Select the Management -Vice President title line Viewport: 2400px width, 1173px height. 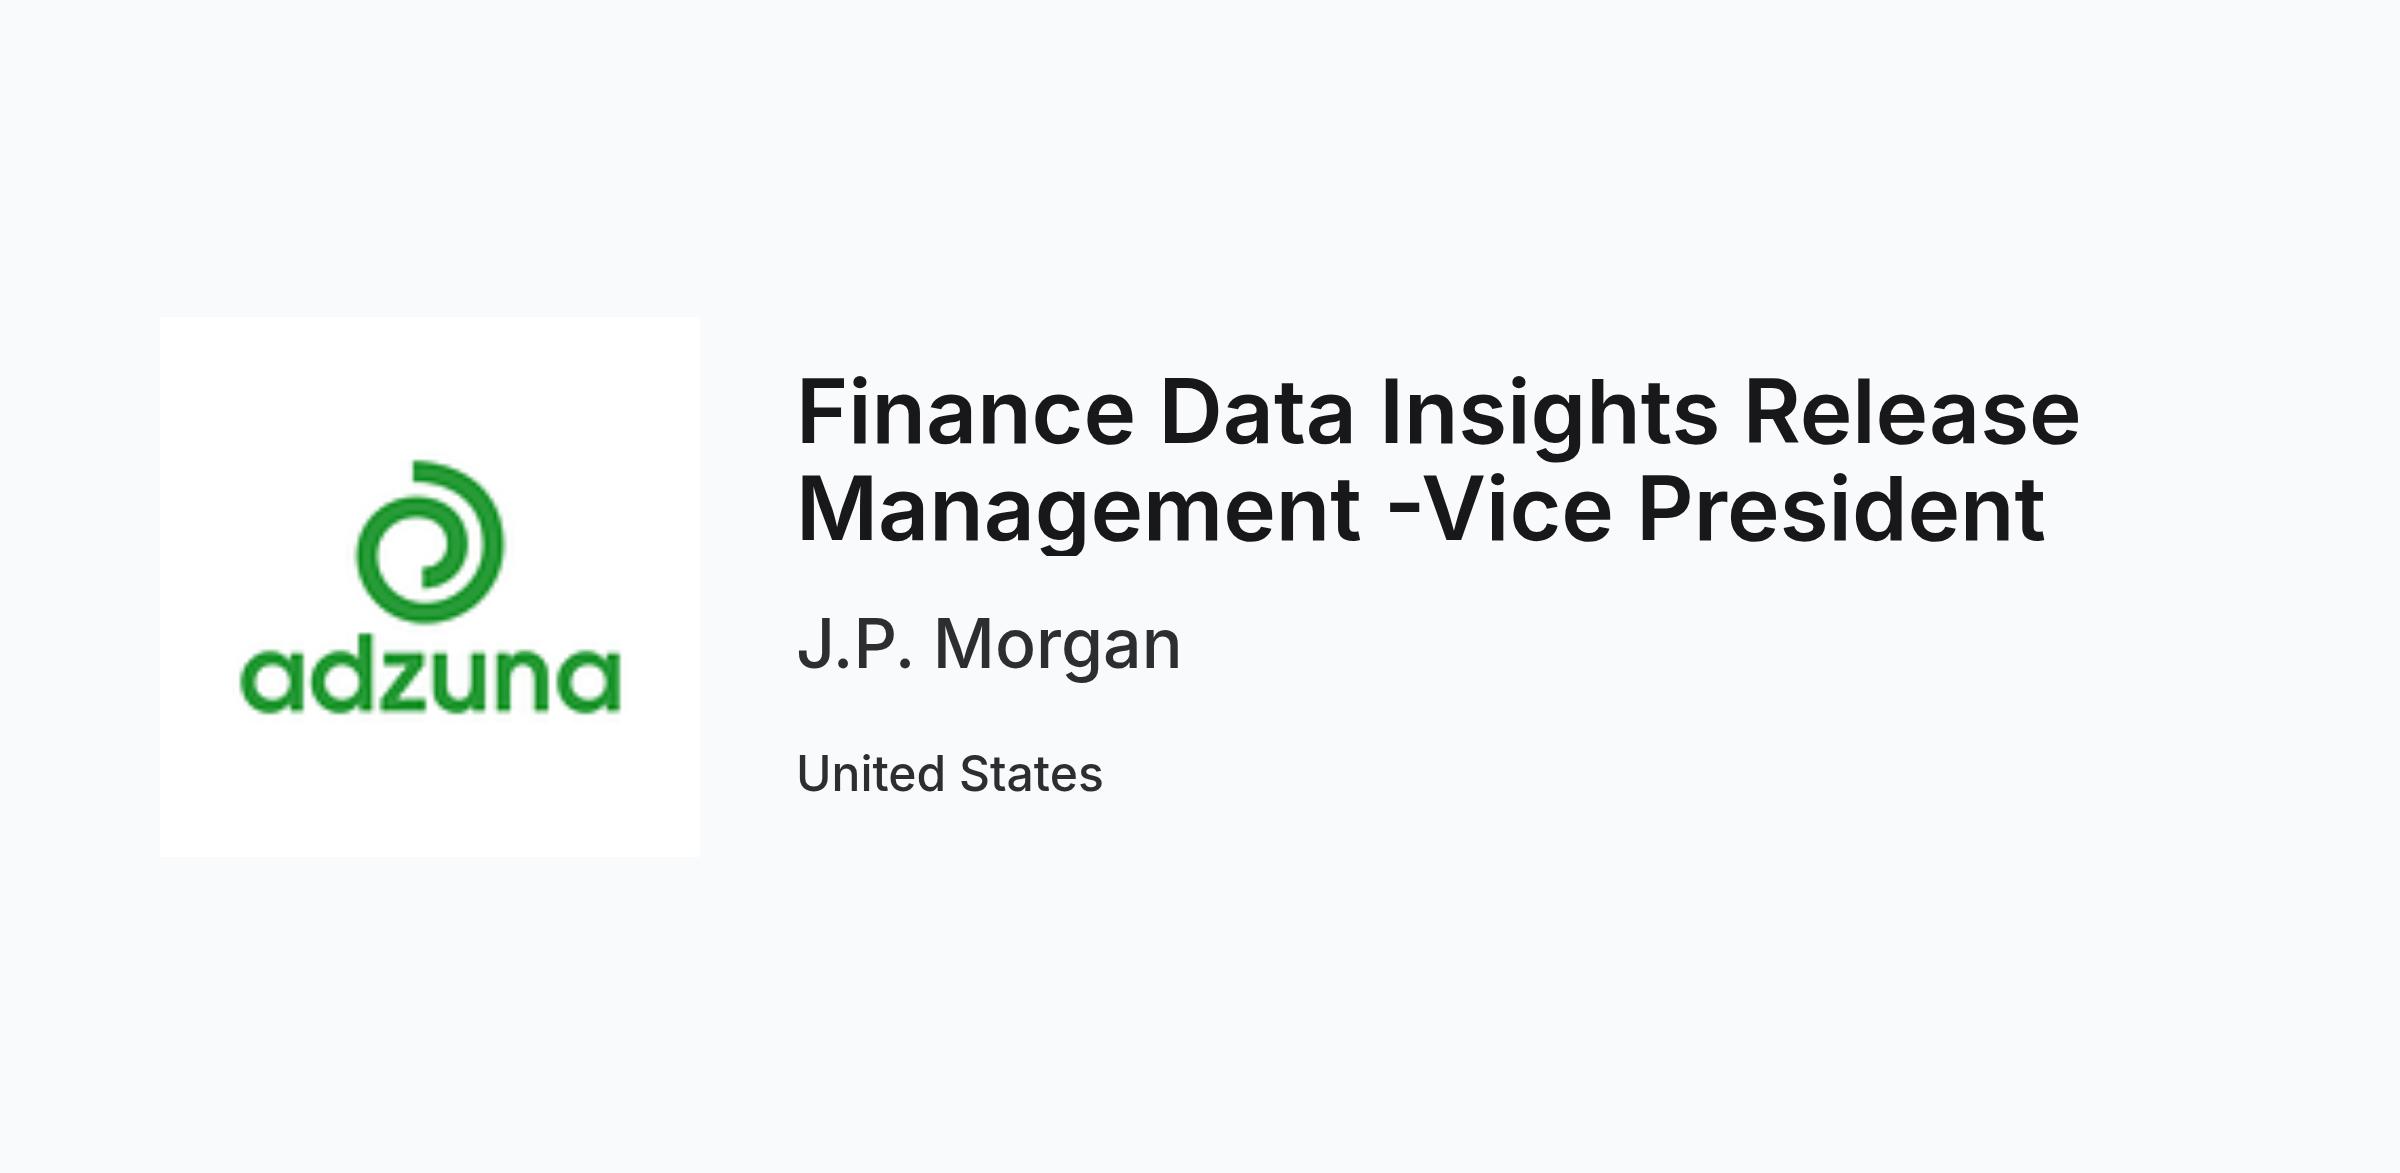coord(1421,511)
